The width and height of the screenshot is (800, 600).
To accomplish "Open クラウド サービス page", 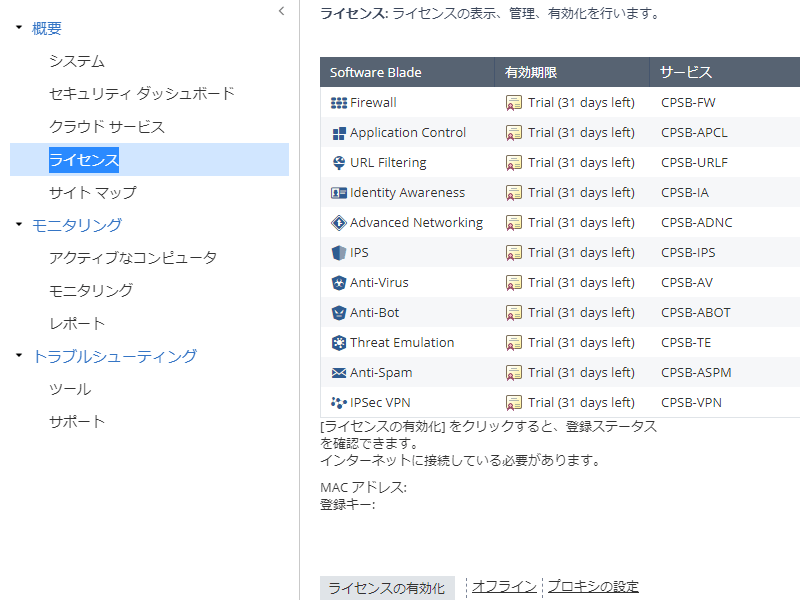I will (107, 127).
